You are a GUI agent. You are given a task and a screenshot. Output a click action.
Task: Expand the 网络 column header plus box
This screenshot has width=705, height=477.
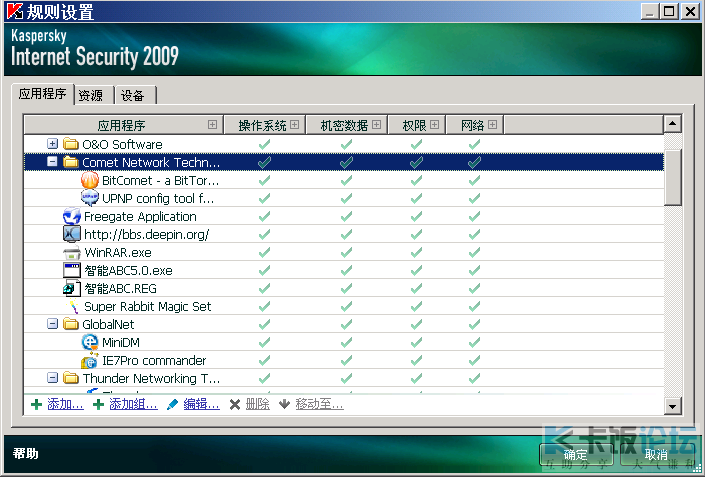point(492,125)
